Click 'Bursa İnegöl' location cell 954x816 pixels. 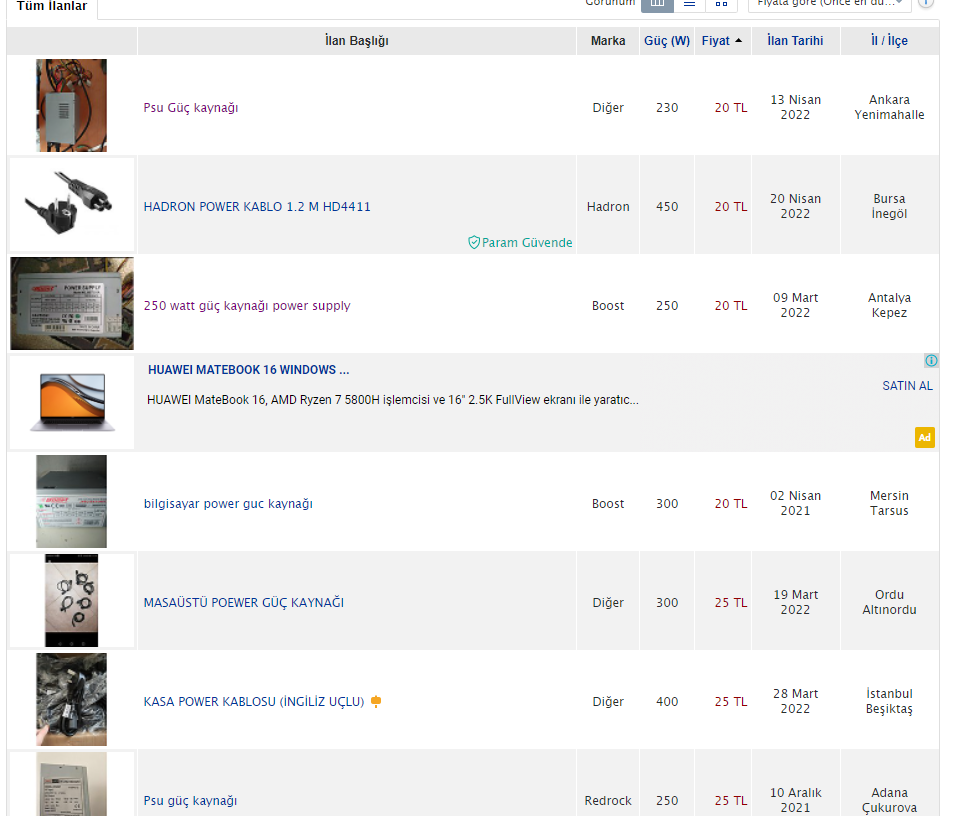[889, 206]
